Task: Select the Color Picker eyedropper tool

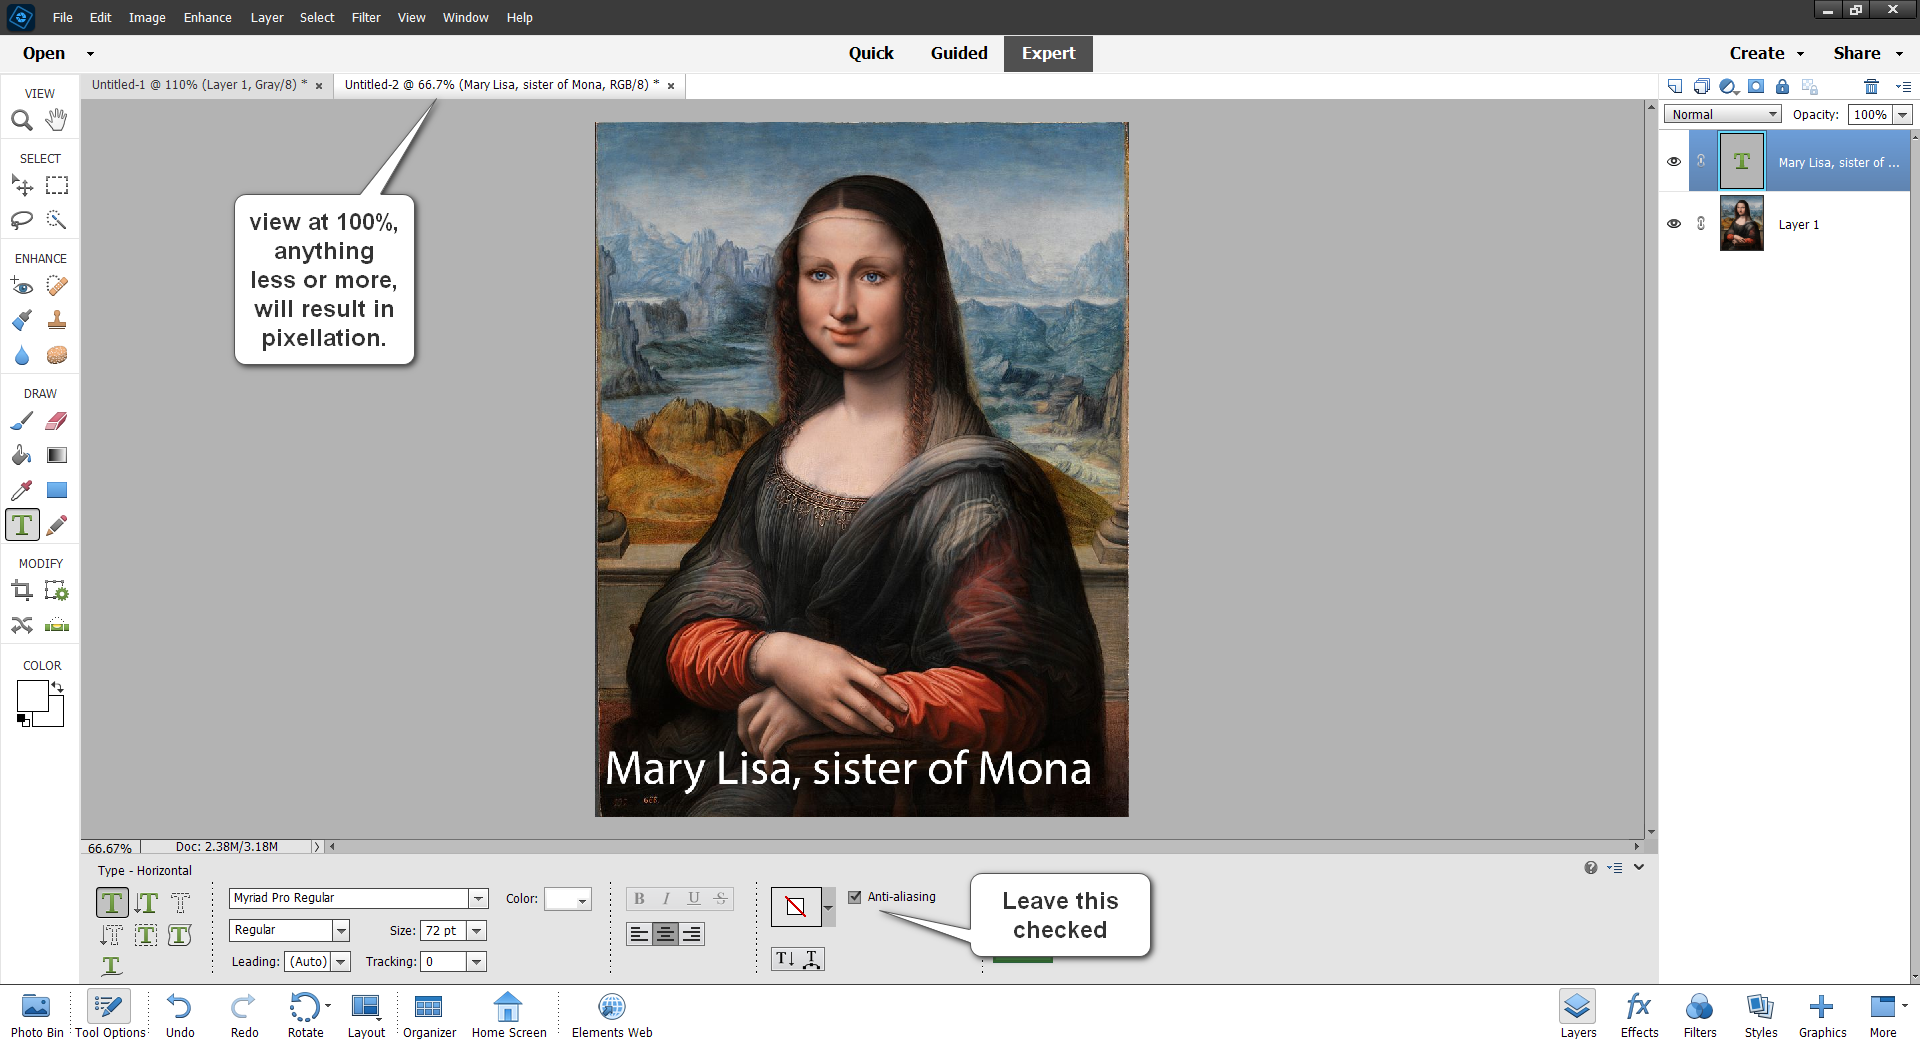Action: pos(22,490)
